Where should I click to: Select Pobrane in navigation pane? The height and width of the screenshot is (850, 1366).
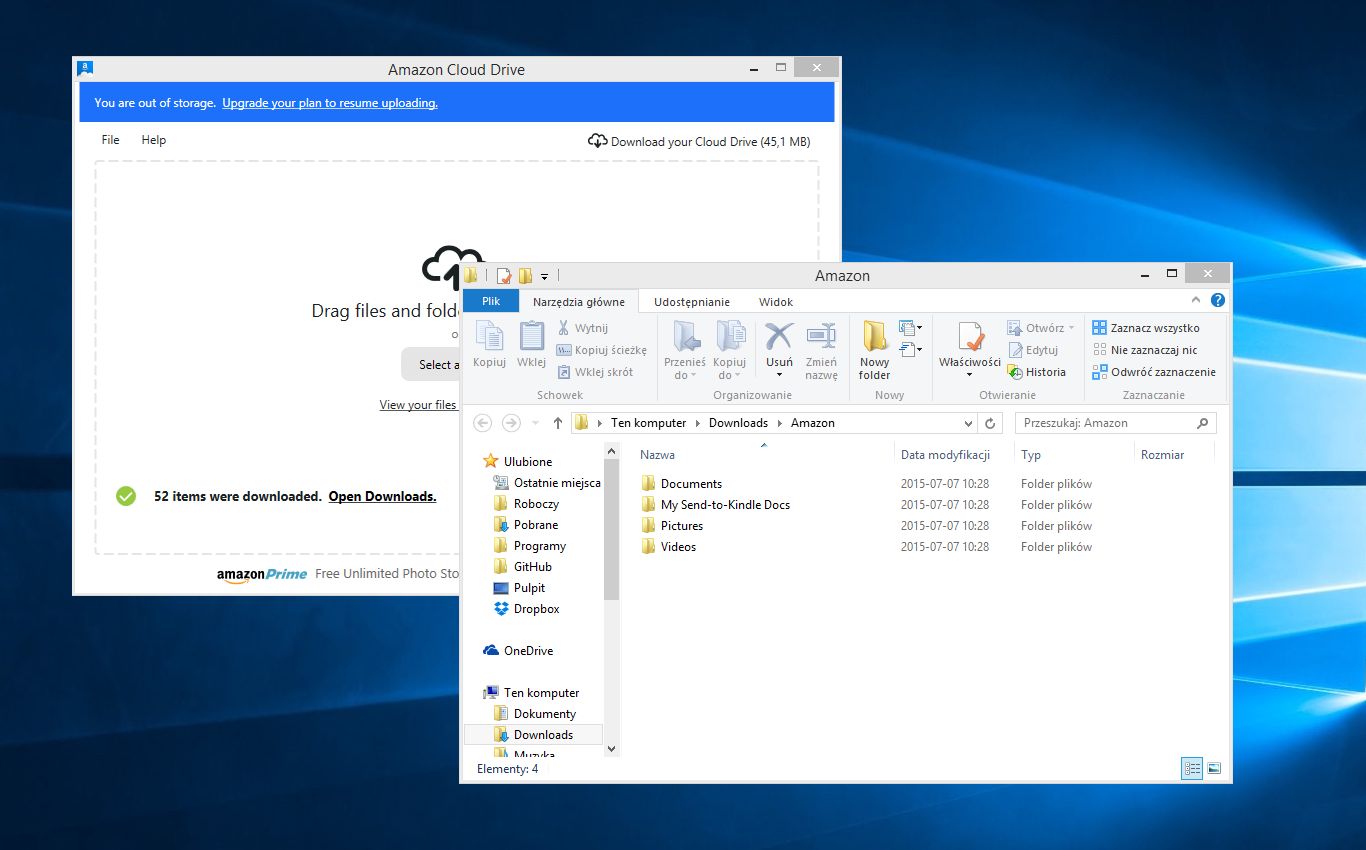tap(536, 525)
